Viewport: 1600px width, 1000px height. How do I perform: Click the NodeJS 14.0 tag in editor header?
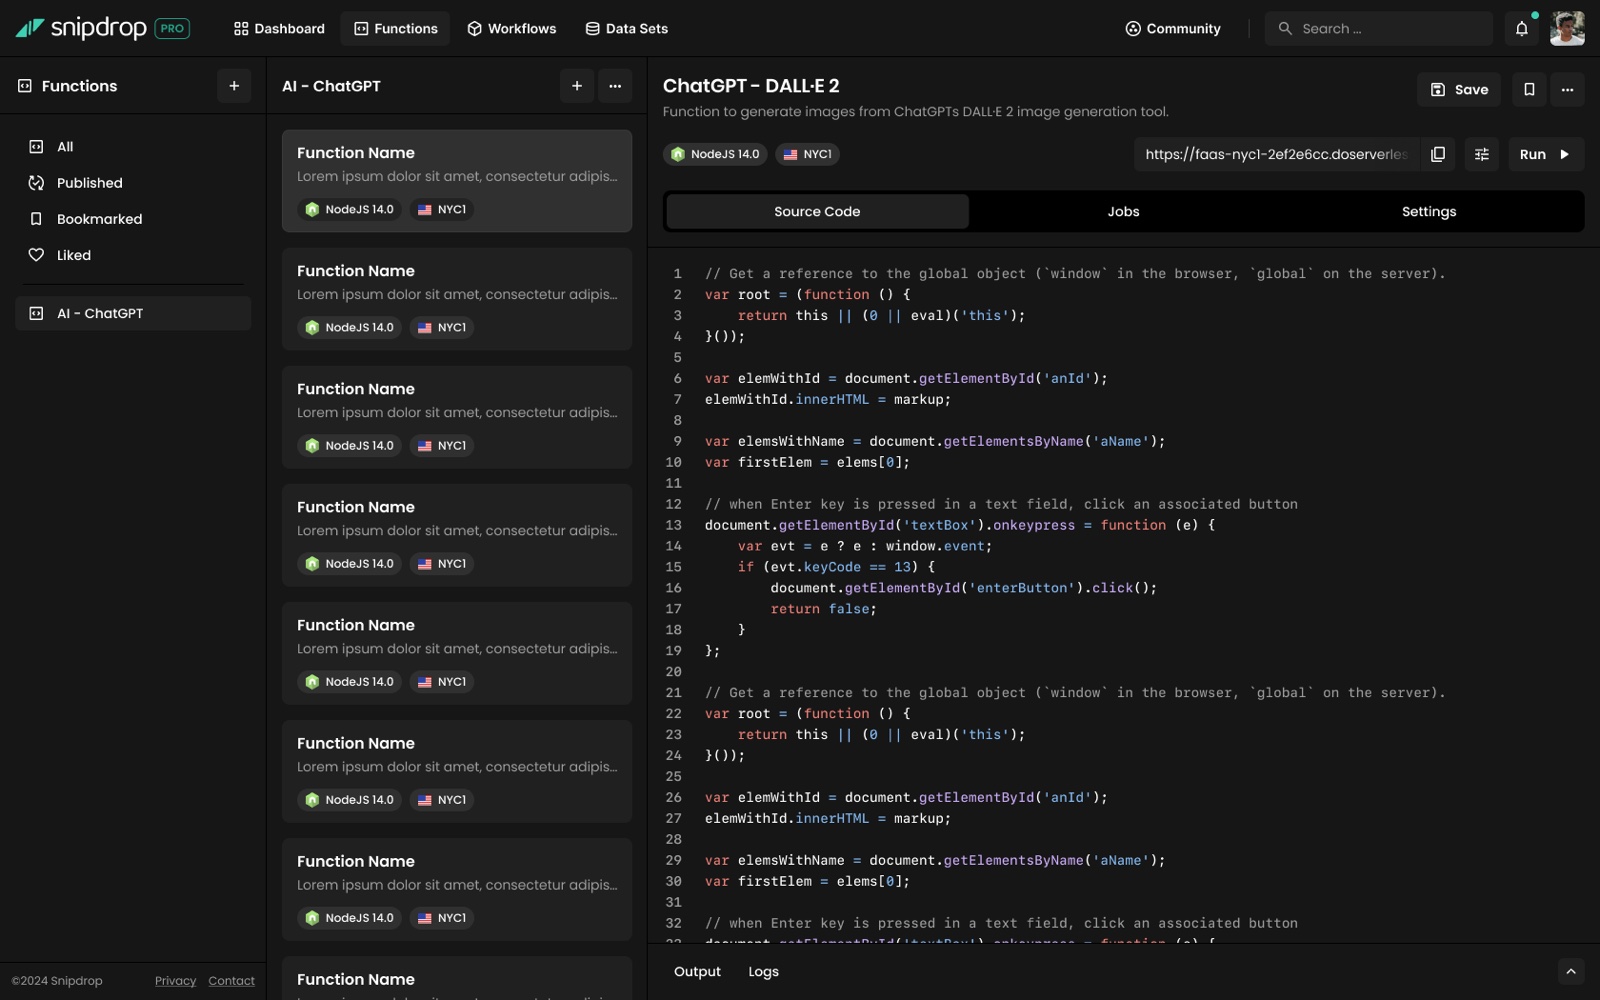pyautogui.click(x=715, y=154)
